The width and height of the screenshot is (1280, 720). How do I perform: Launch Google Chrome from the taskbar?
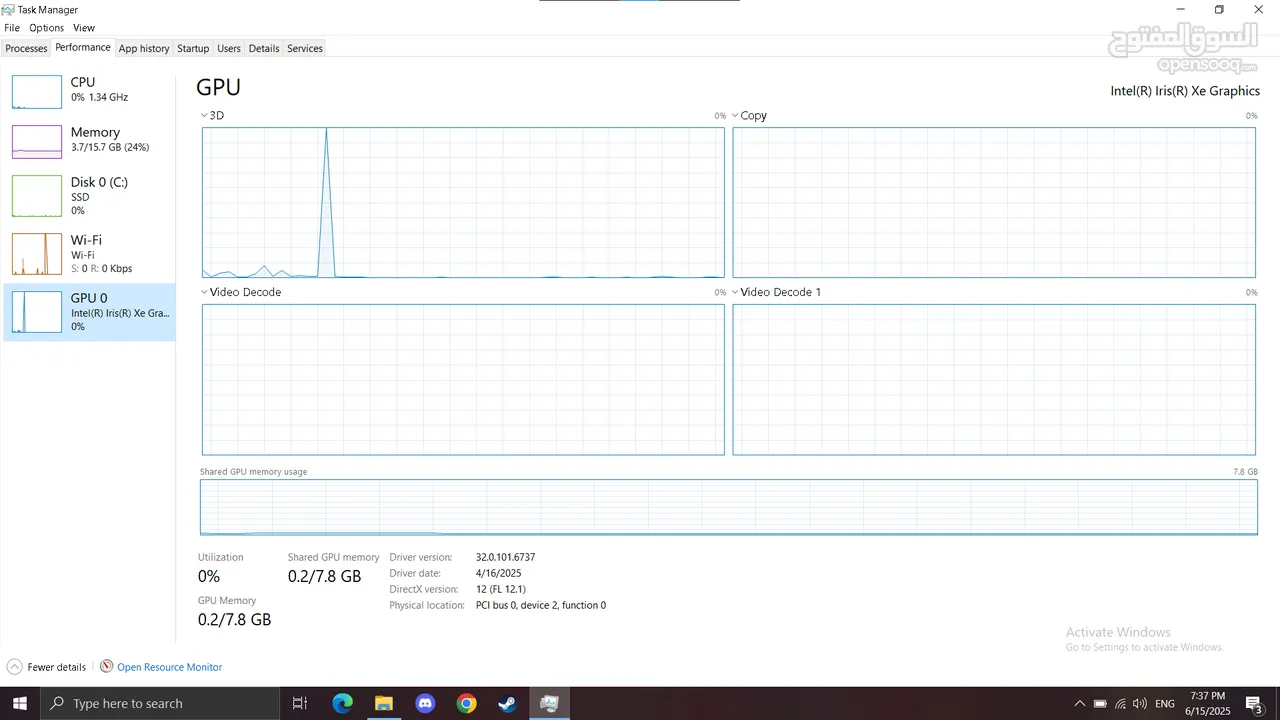pos(467,703)
